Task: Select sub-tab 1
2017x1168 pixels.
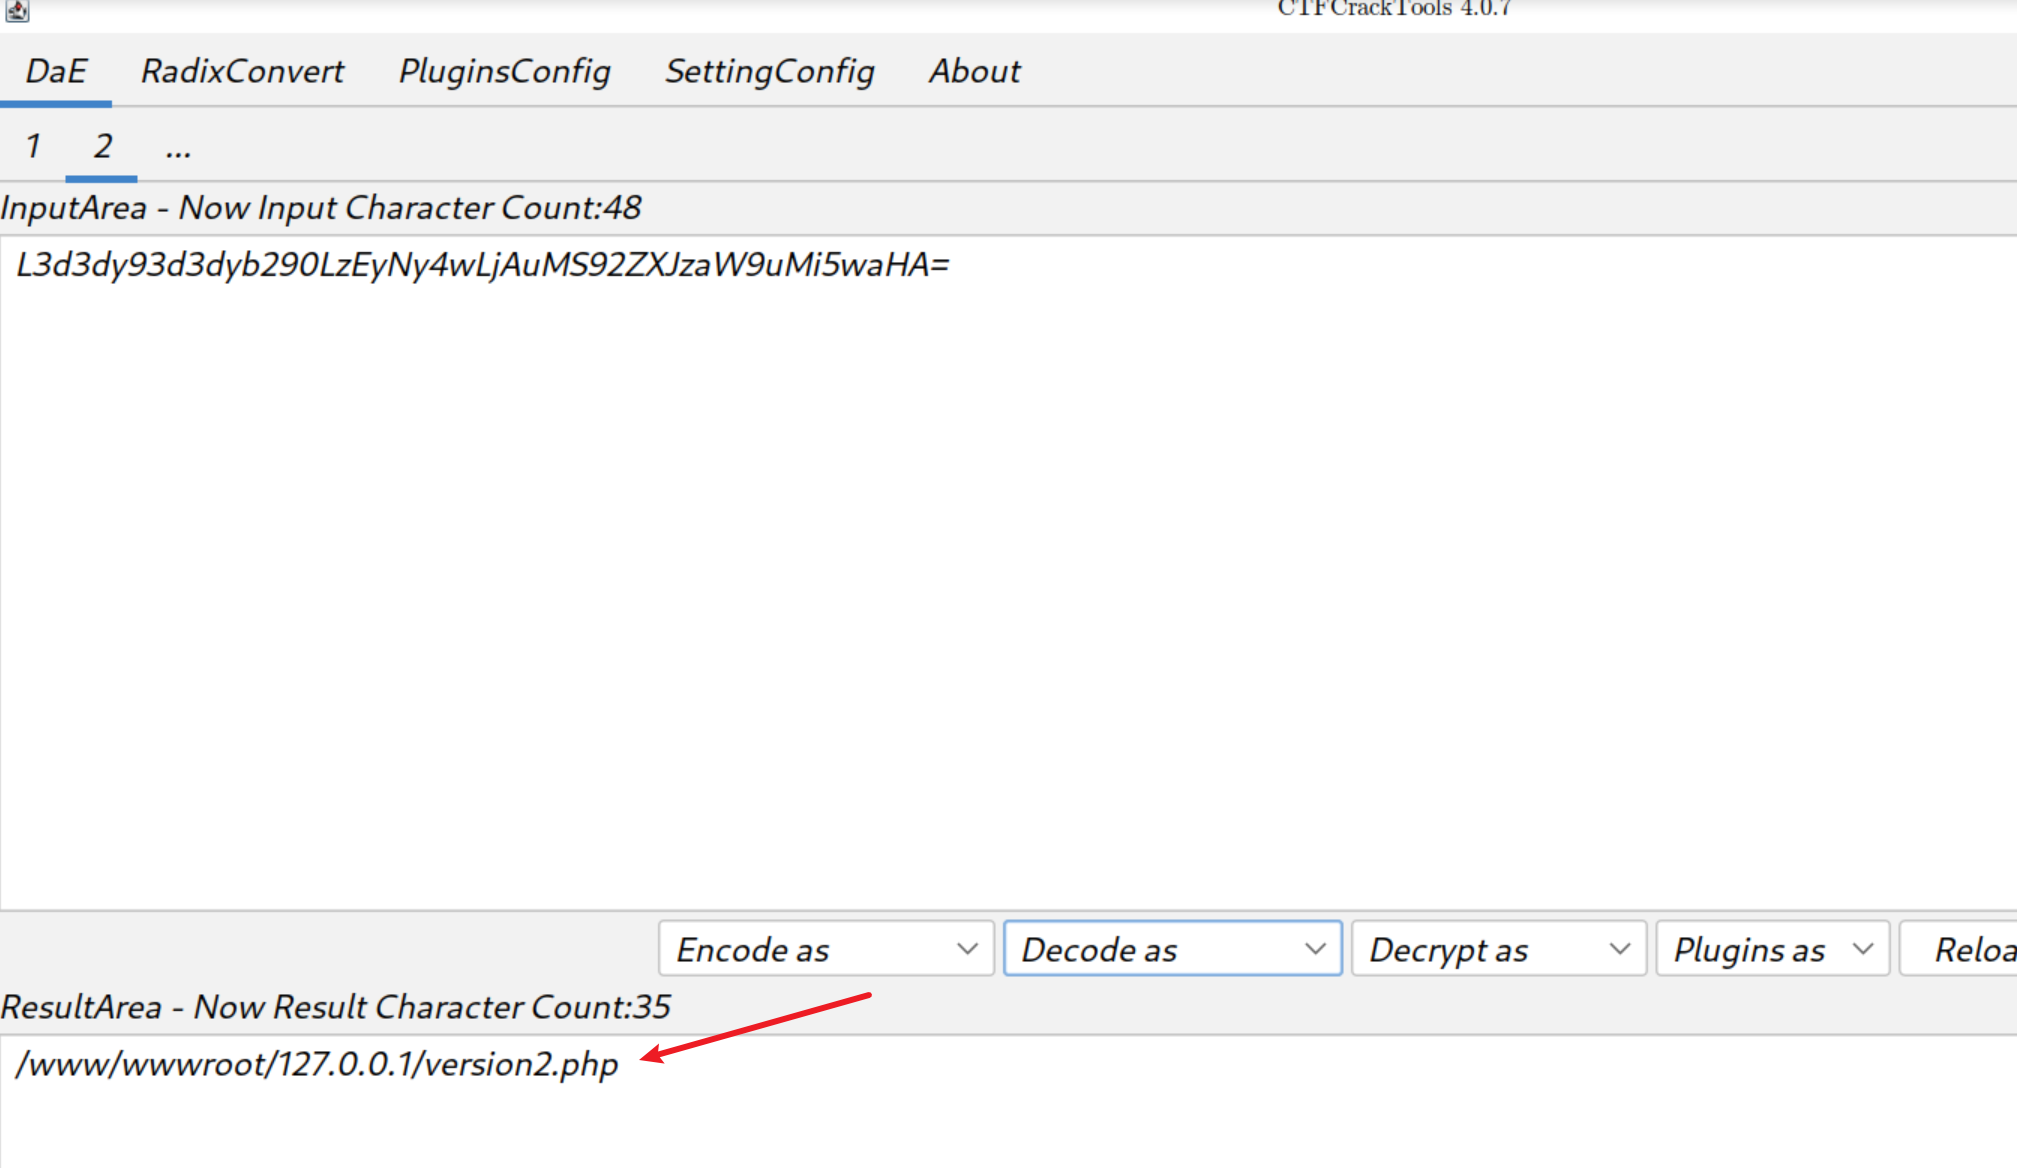Action: tap(33, 146)
